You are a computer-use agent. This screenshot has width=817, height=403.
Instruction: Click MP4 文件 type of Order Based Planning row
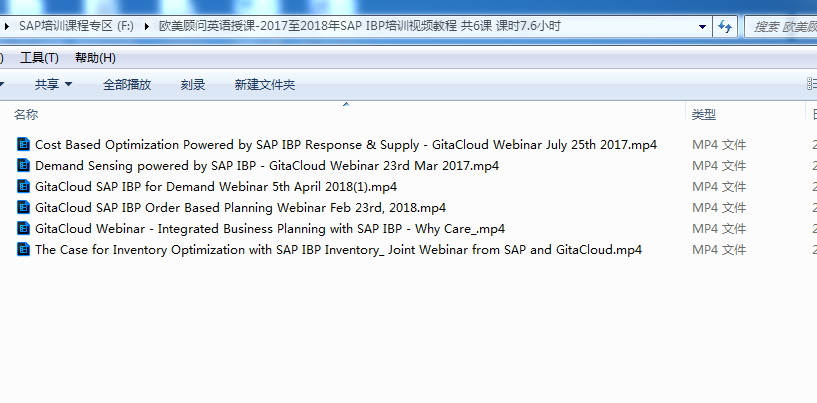[719, 207]
